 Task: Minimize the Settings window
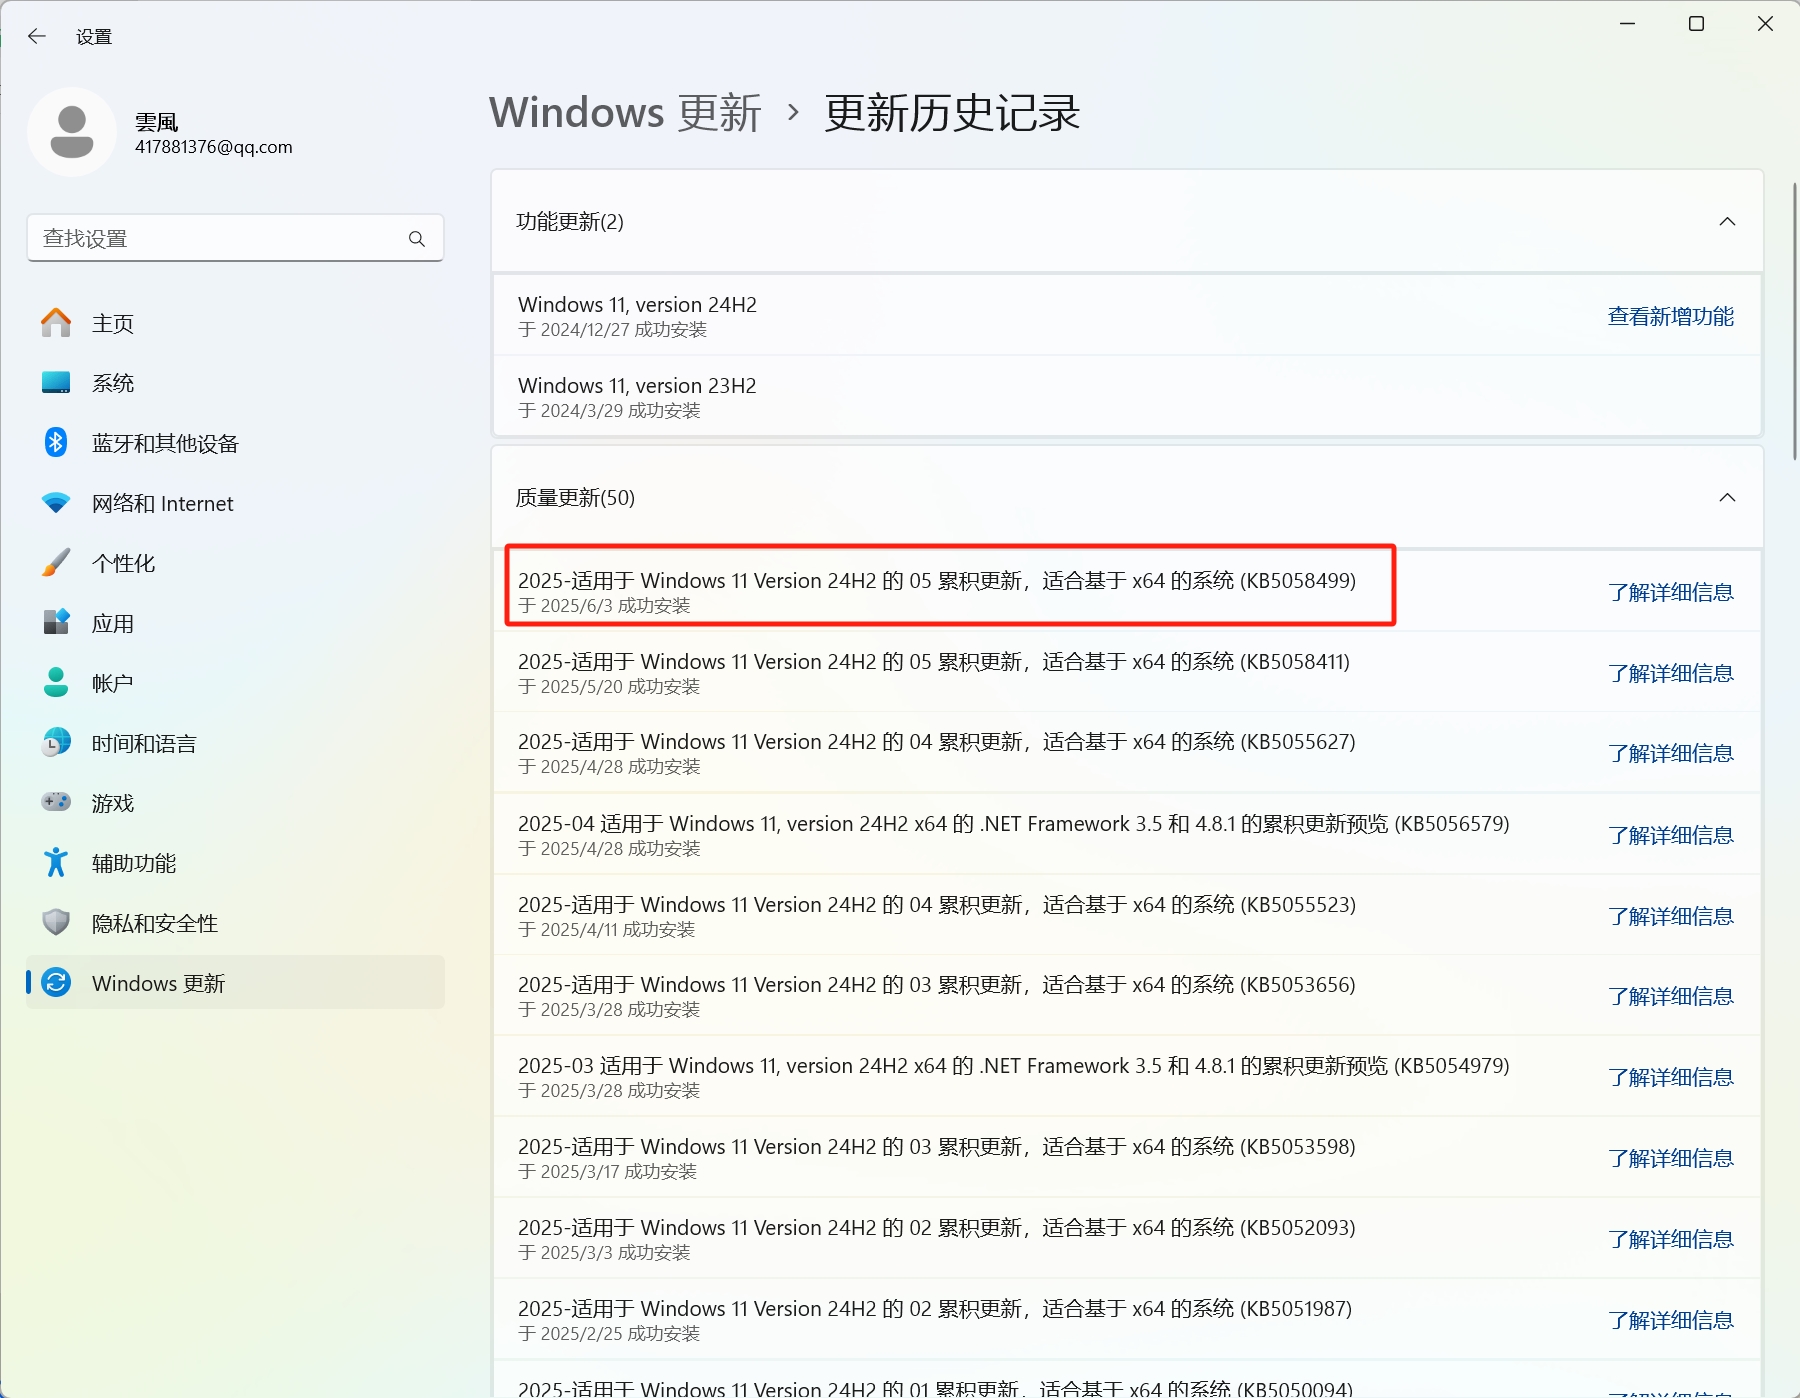point(1628,23)
